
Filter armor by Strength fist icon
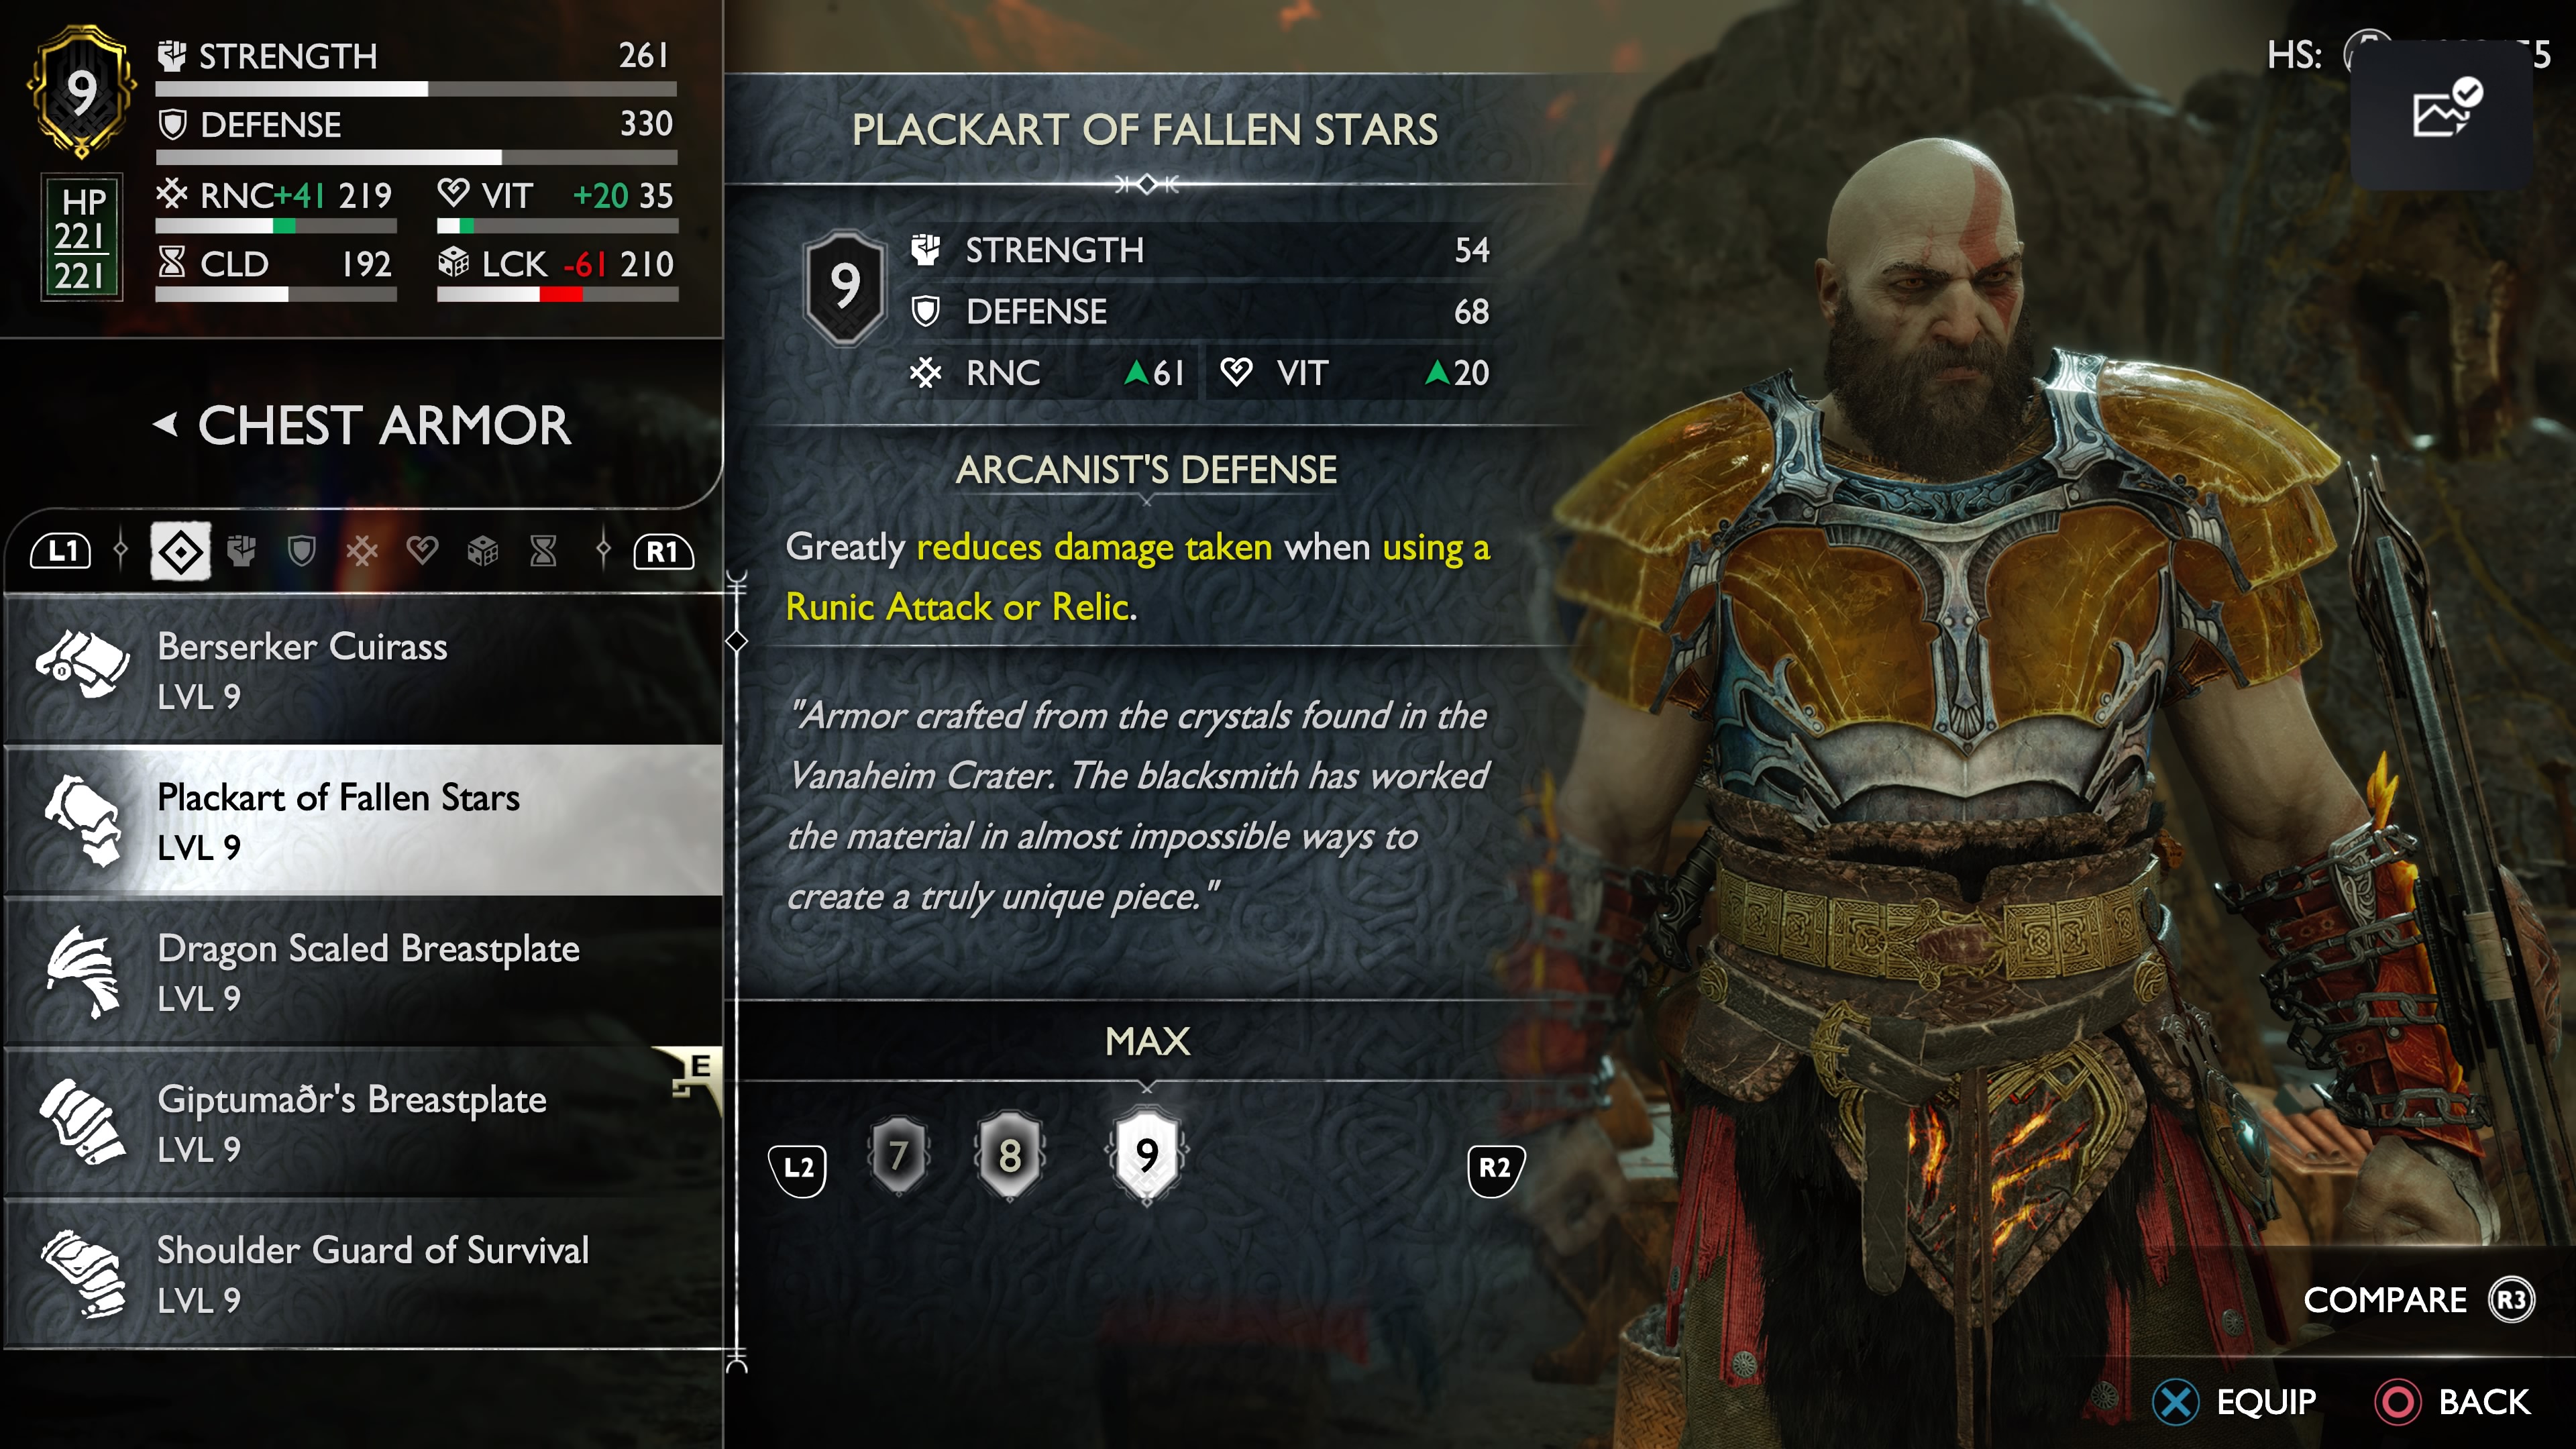(x=242, y=551)
